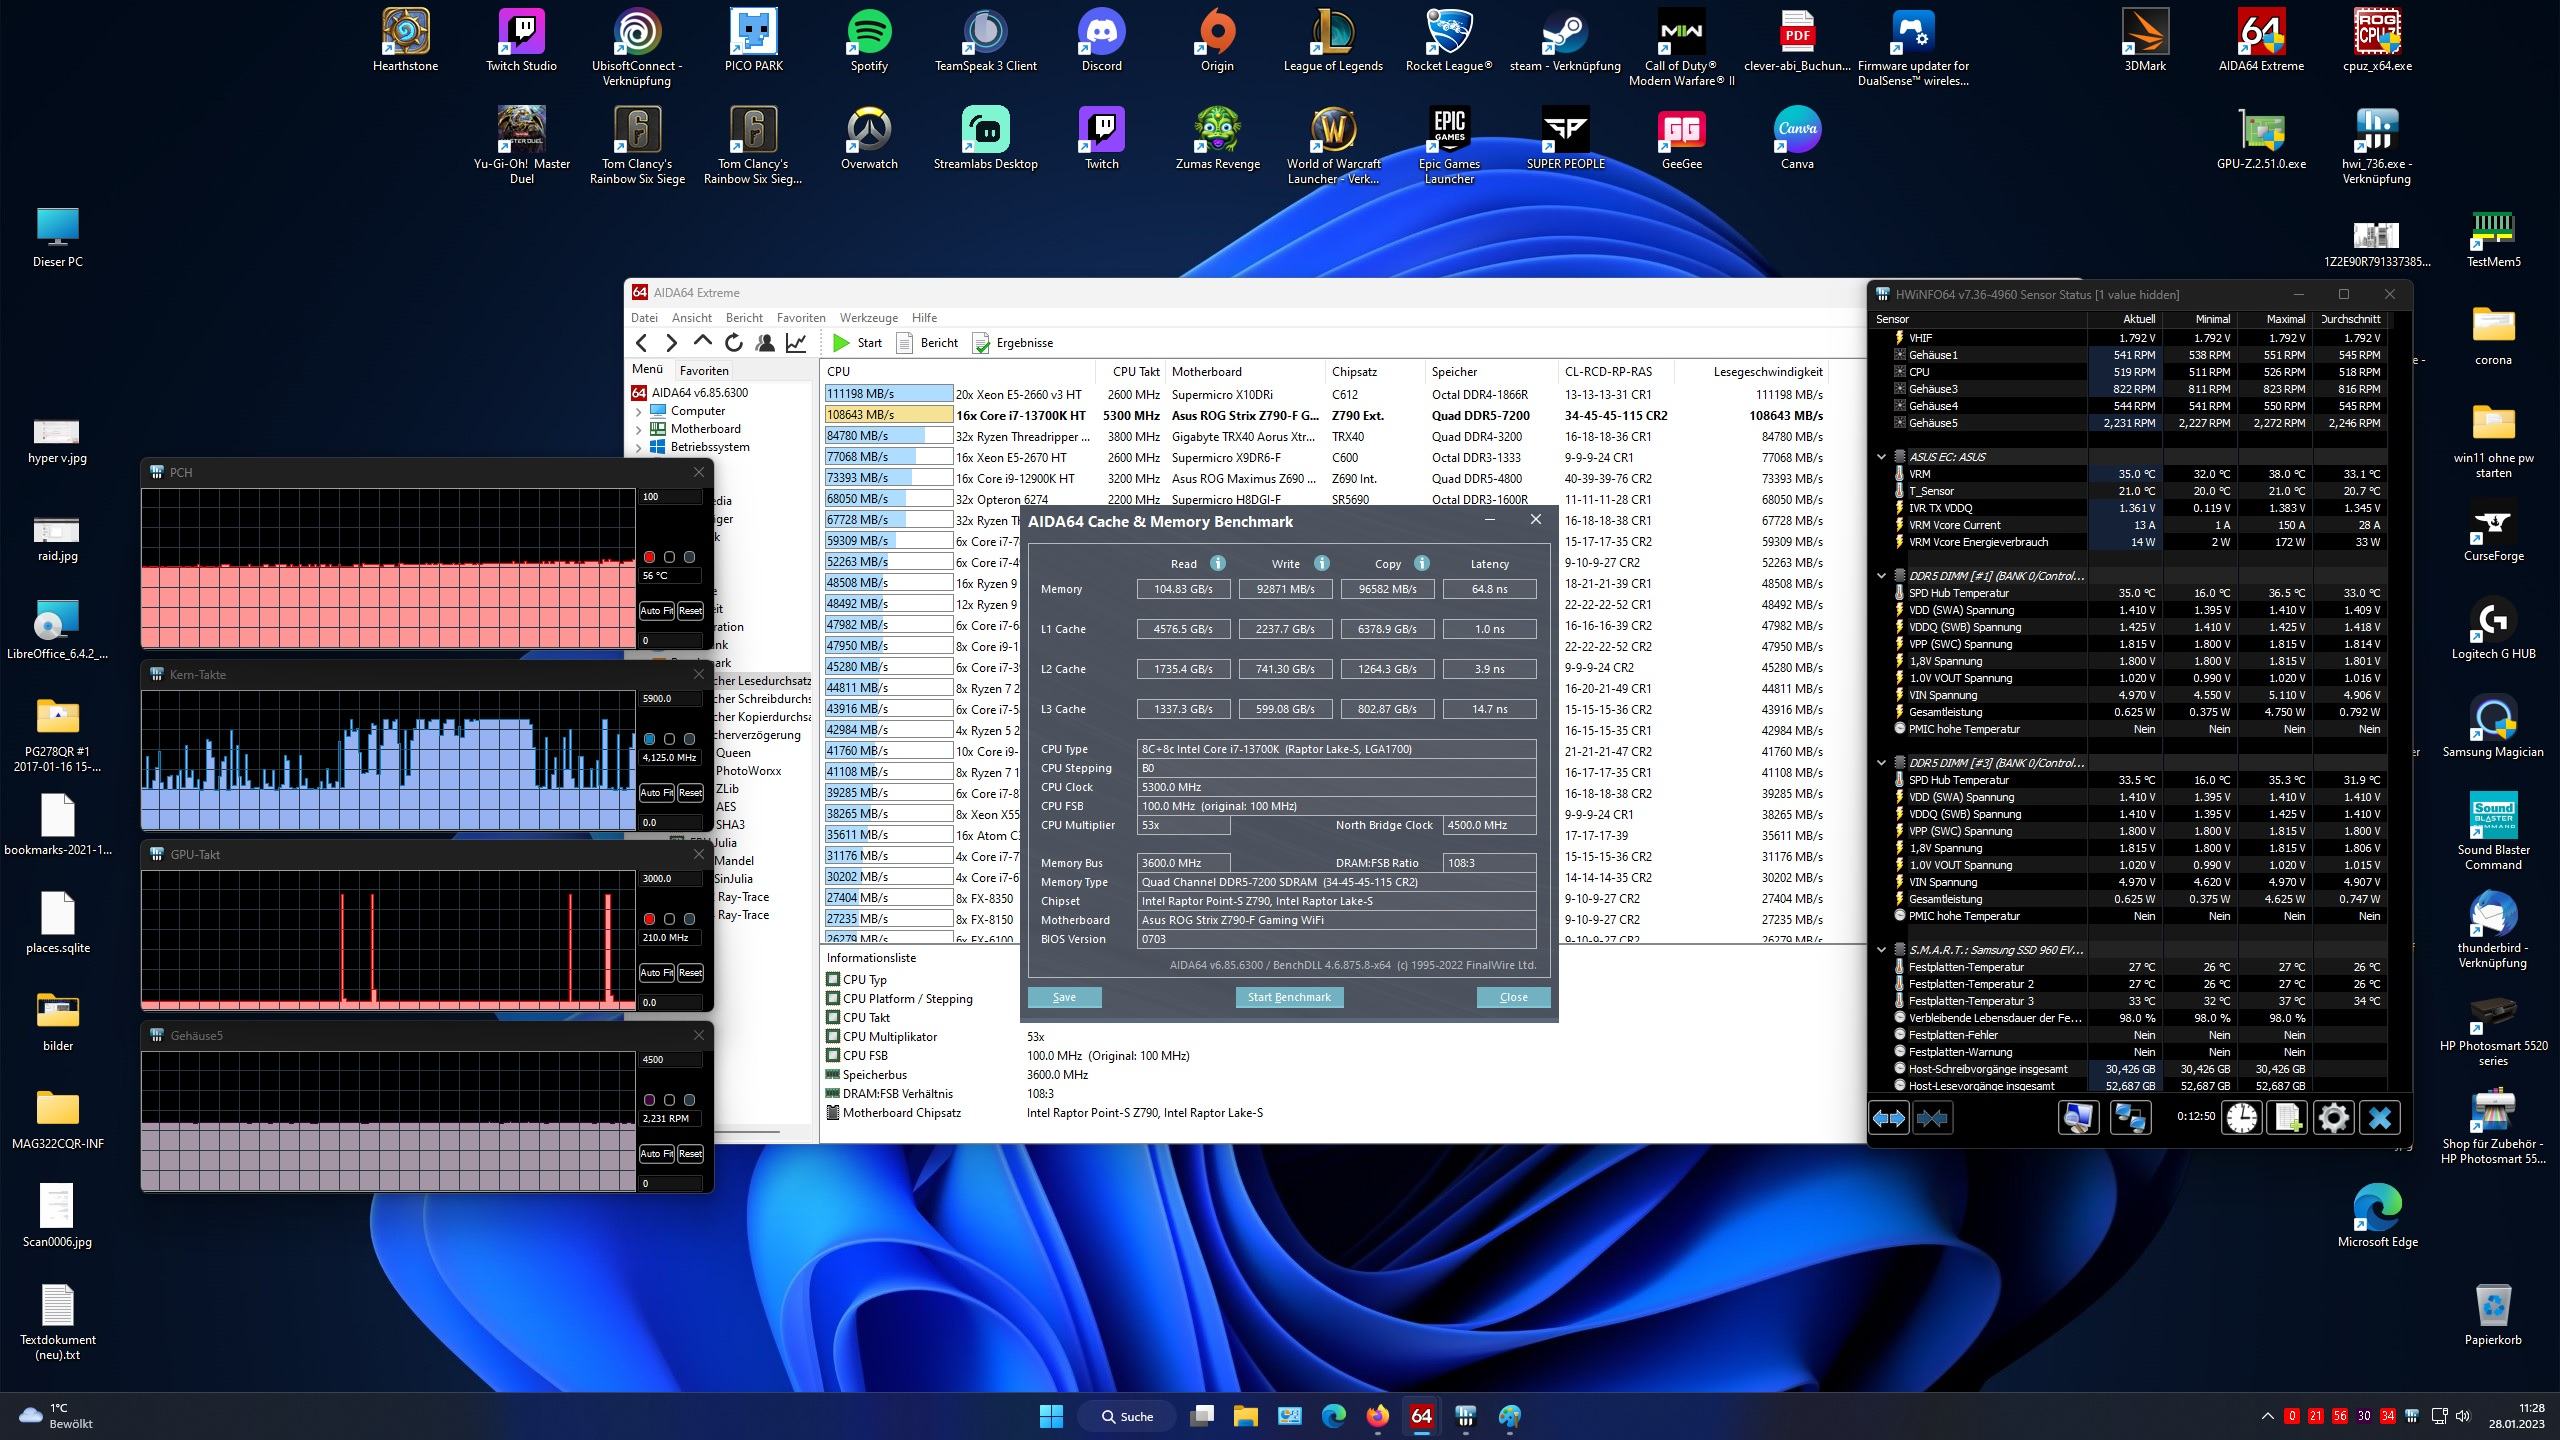
Task: Start HWiNFO logging with sheet-plus icon
Action: [2287, 1118]
